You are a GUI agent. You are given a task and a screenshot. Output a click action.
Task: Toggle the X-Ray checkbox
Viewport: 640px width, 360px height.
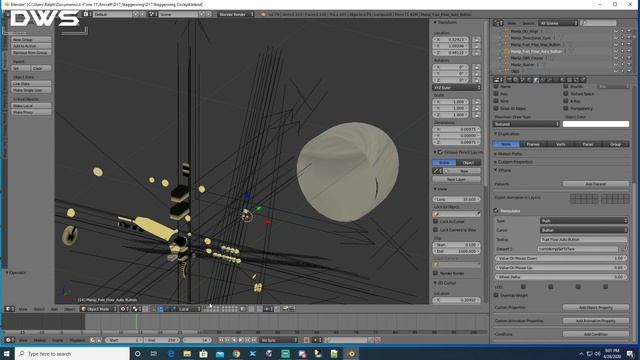[x=566, y=101]
